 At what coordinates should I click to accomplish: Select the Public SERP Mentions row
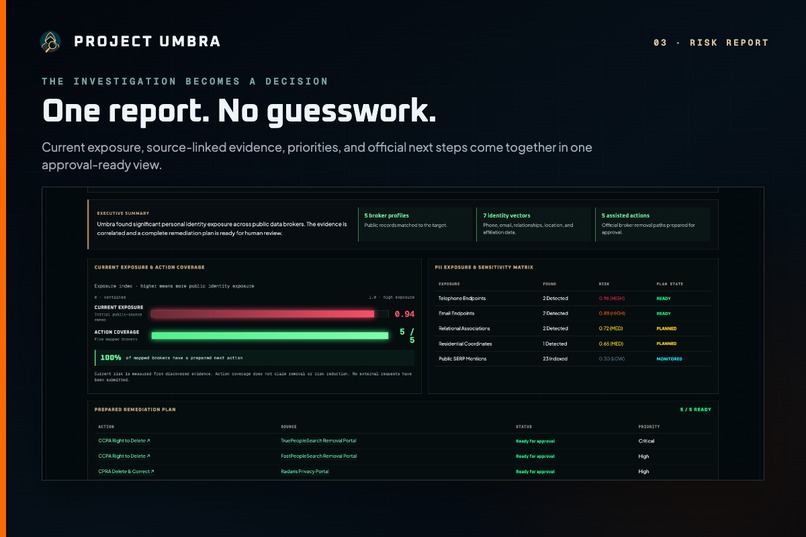pos(573,359)
